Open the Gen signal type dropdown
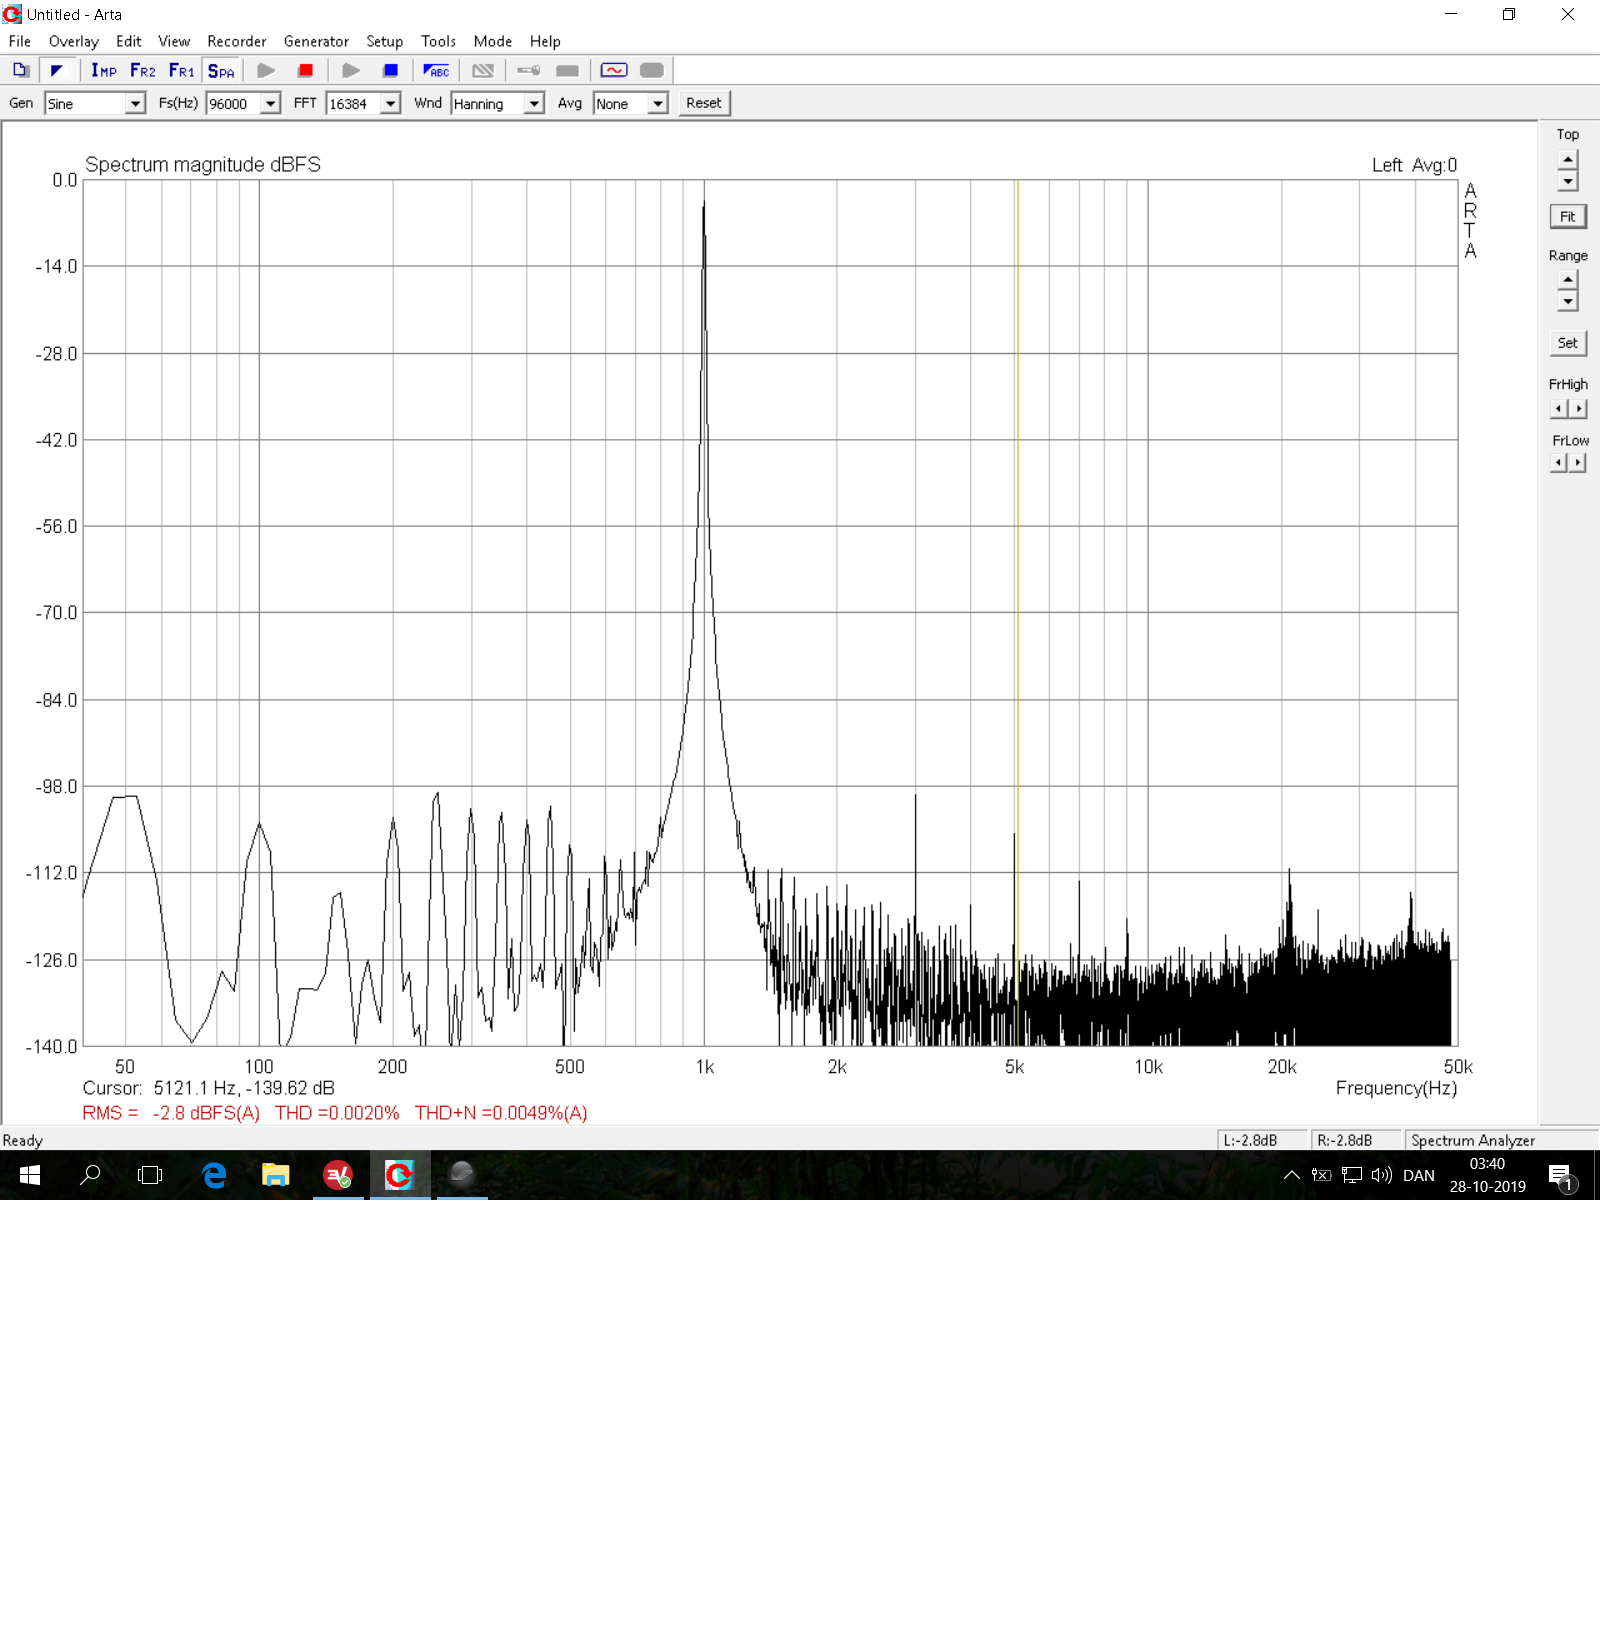Image resolution: width=1600 pixels, height=1640 pixels. [135, 104]
